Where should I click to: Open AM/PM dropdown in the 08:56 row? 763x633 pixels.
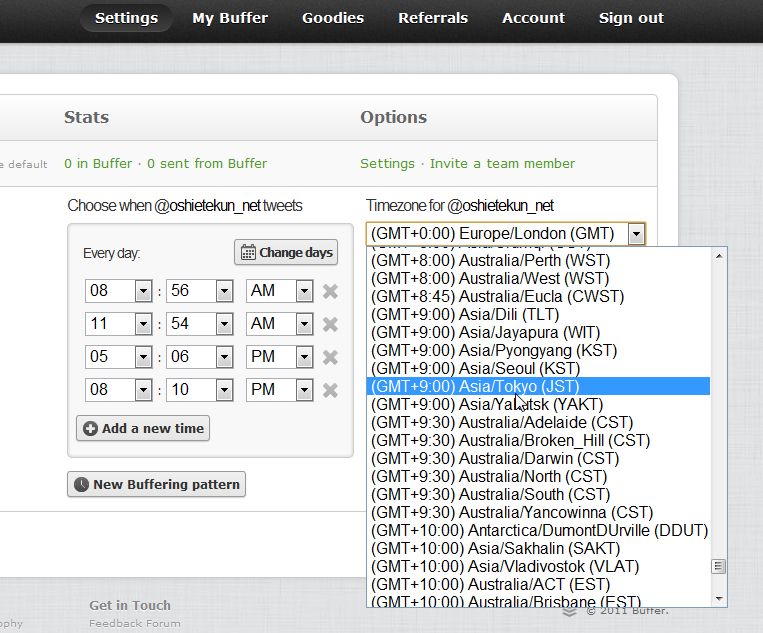(x=279, y=290)
